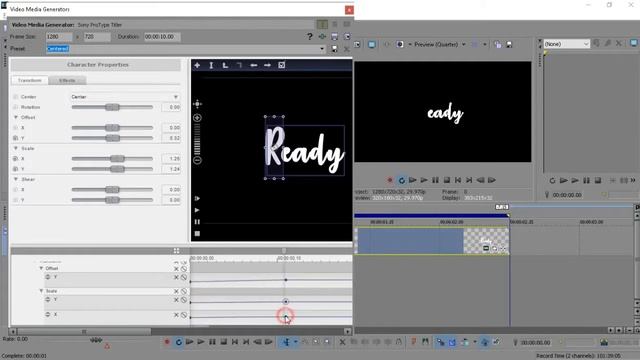This screenshot has height=360, width=640.
Task: Click video preview on external monitor icon
Action: click(x=372, y=44)
